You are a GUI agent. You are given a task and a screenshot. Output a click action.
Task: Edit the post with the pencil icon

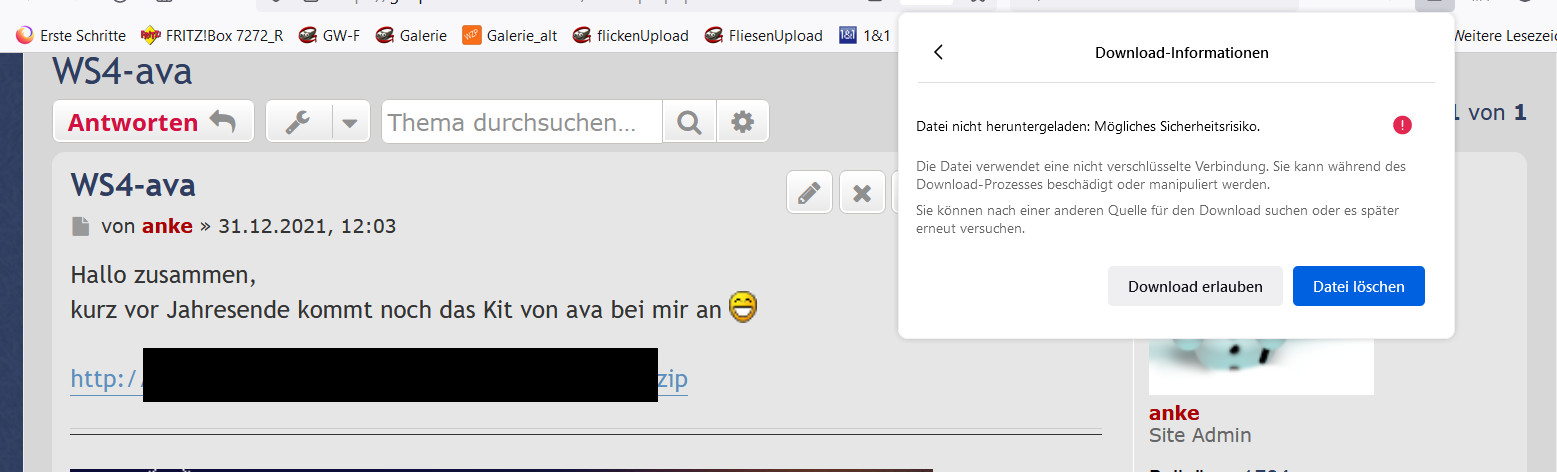pyautogui.click(x=810, y=192)
